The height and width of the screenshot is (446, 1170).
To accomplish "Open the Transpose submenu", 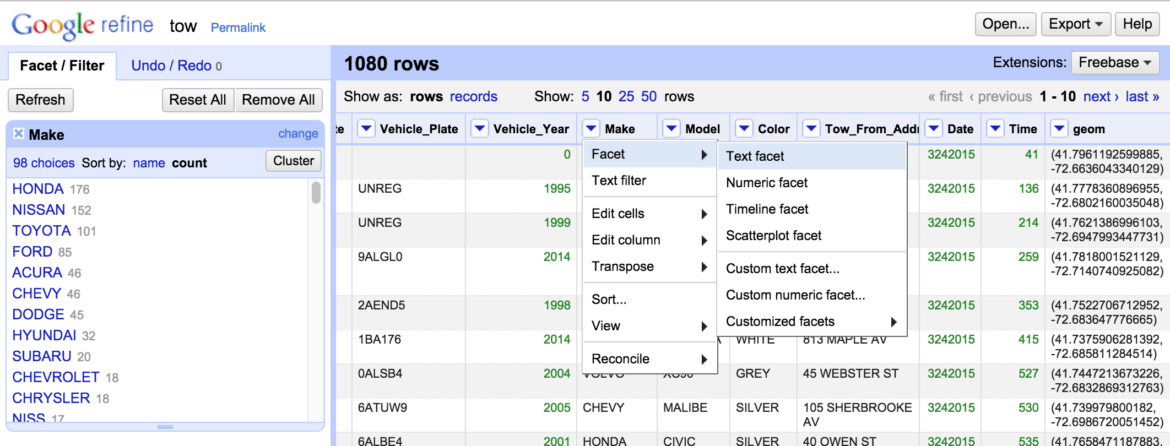I will [649, 266].
